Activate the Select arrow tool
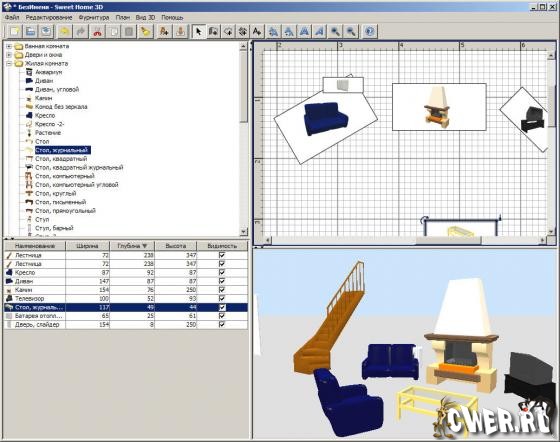This screenshot has width=560, height=442. coord(198,32)
